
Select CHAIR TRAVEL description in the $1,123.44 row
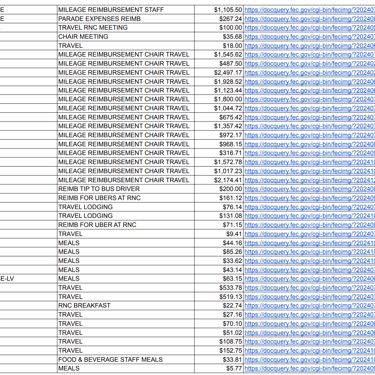pos(126,91)
